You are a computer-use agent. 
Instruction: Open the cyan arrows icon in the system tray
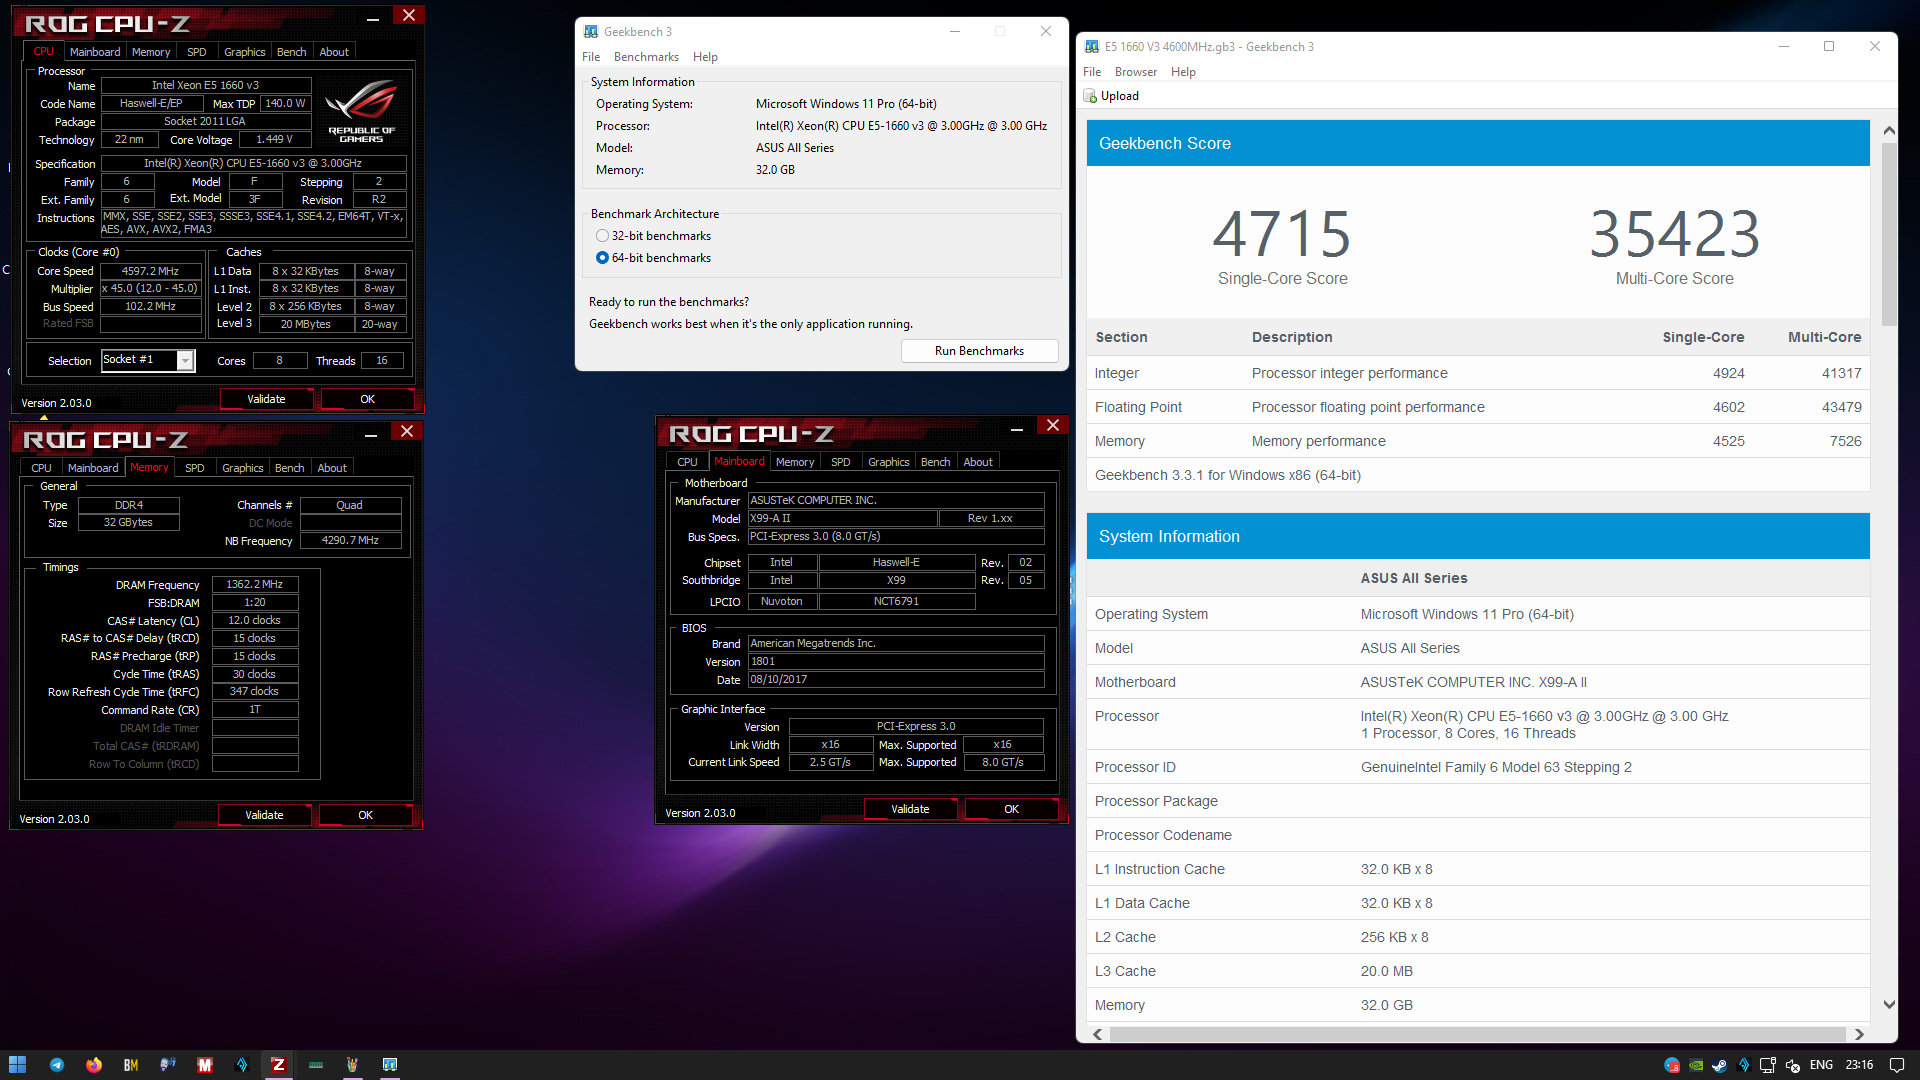pyautogui.click(x=1744, y=1065)
